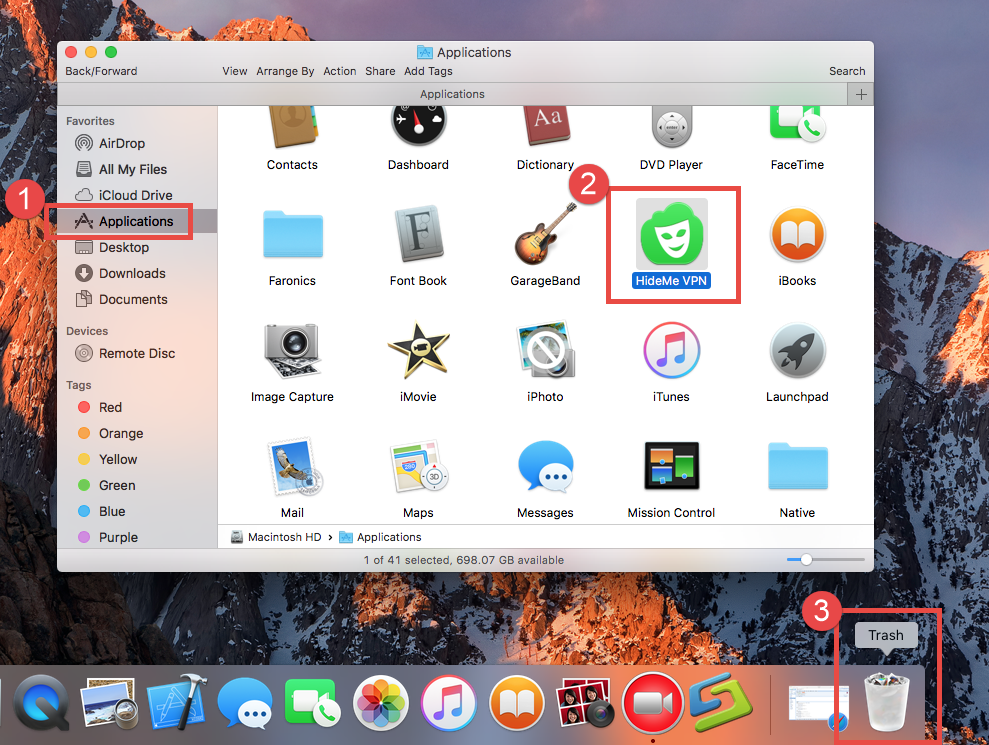
Task: Open the Arrange By dropdown
Action: pos(284,71)
